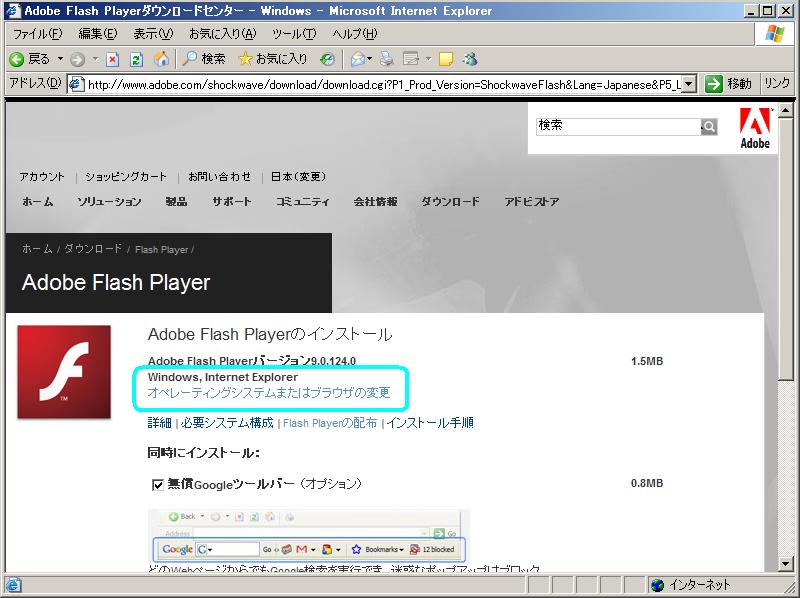The height and width of the screenshot is (598, 800).
Task: Open the 表示(V) menu
Action: (153, 34)
